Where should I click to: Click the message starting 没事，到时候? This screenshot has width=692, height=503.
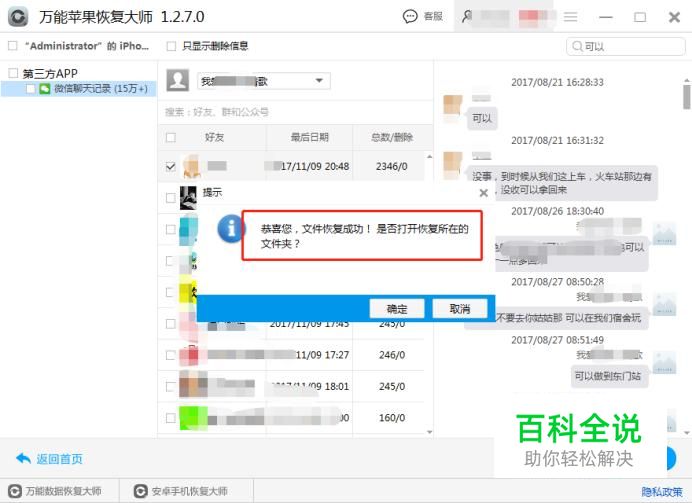562,183
